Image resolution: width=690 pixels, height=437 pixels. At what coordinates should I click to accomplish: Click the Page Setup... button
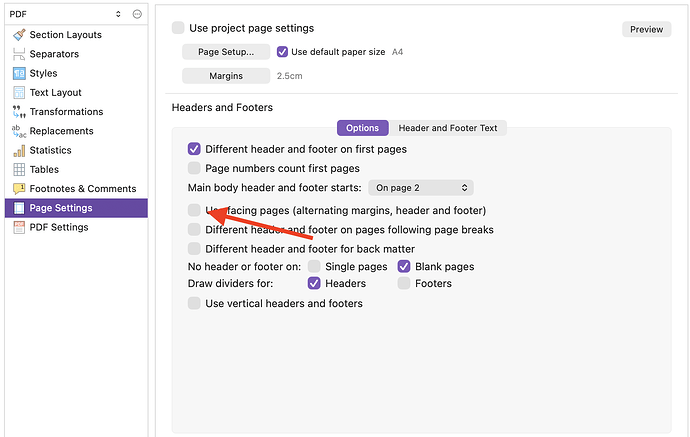pyautogui.click(x=226, y=52)
